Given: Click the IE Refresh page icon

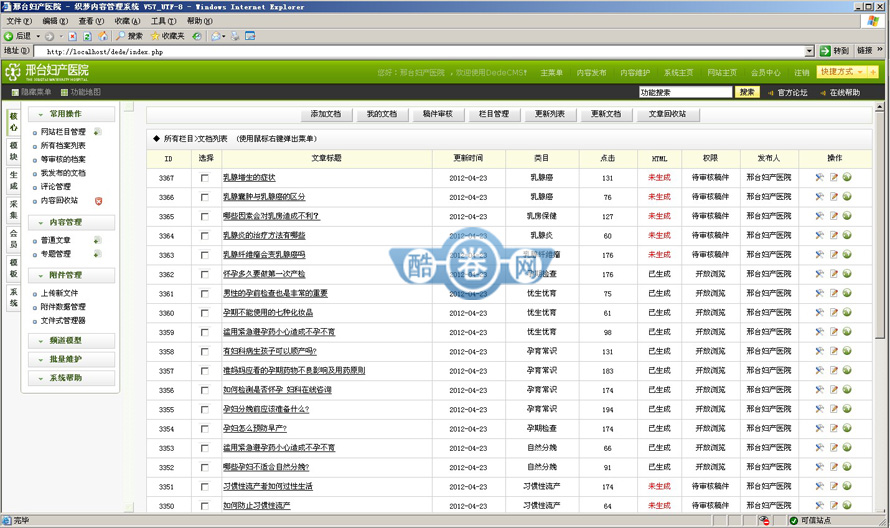Looking at the screenshot, I should pos(87,36).
